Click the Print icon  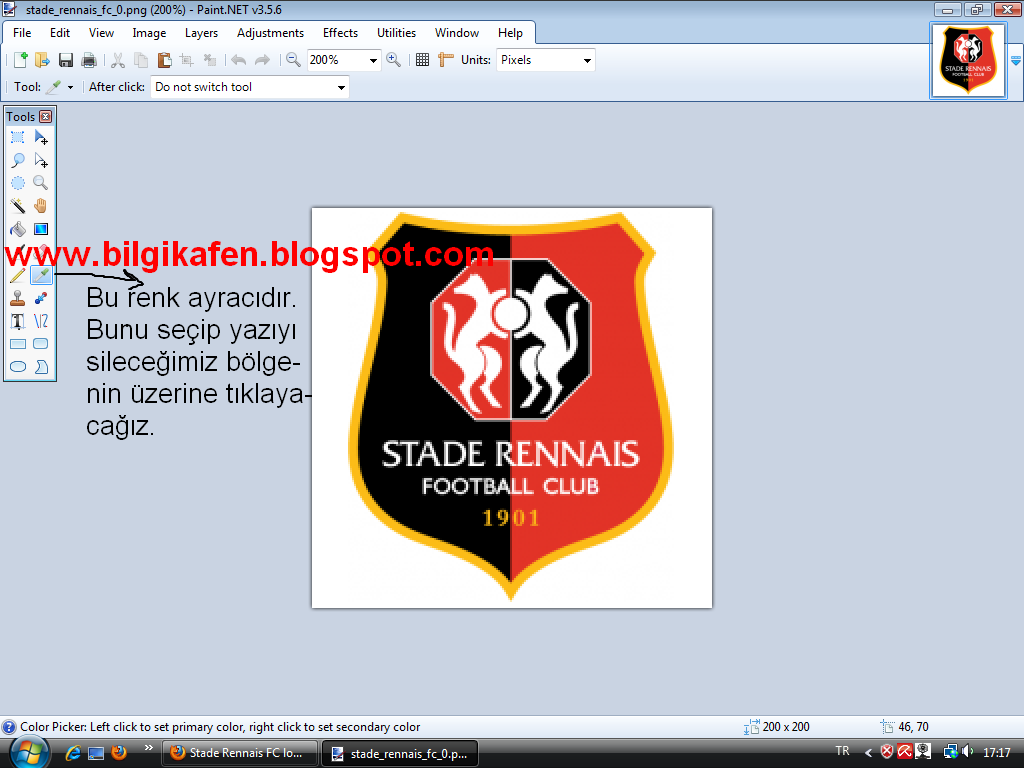point(88,60)
